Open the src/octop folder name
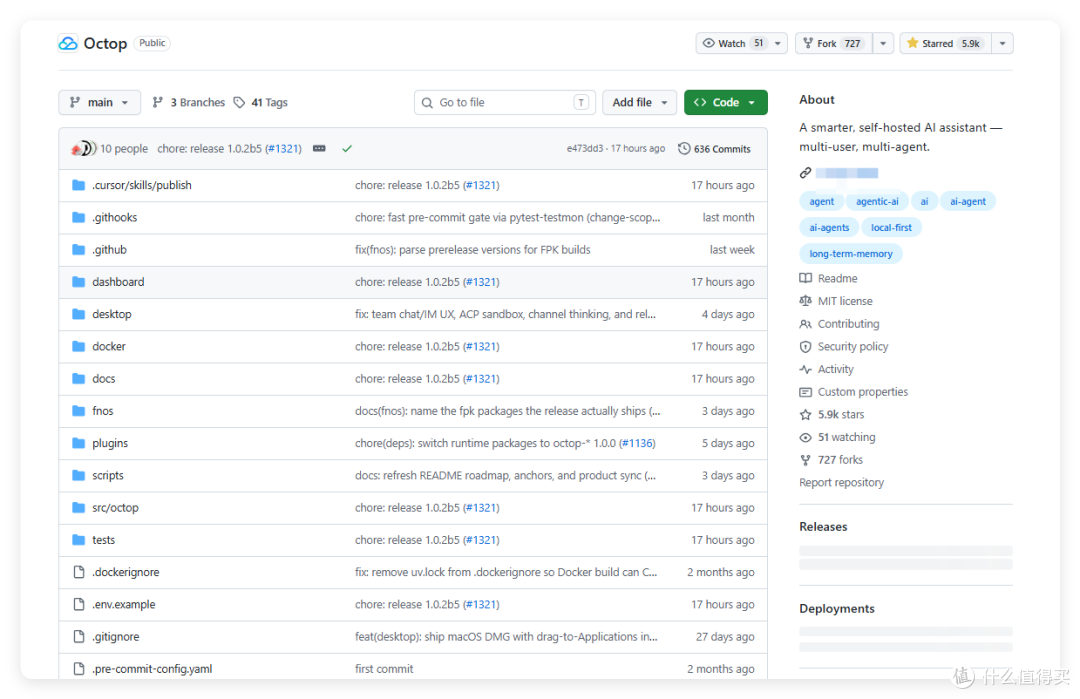Viewport: 1080px width, 699px height. (x=115, y=508)
